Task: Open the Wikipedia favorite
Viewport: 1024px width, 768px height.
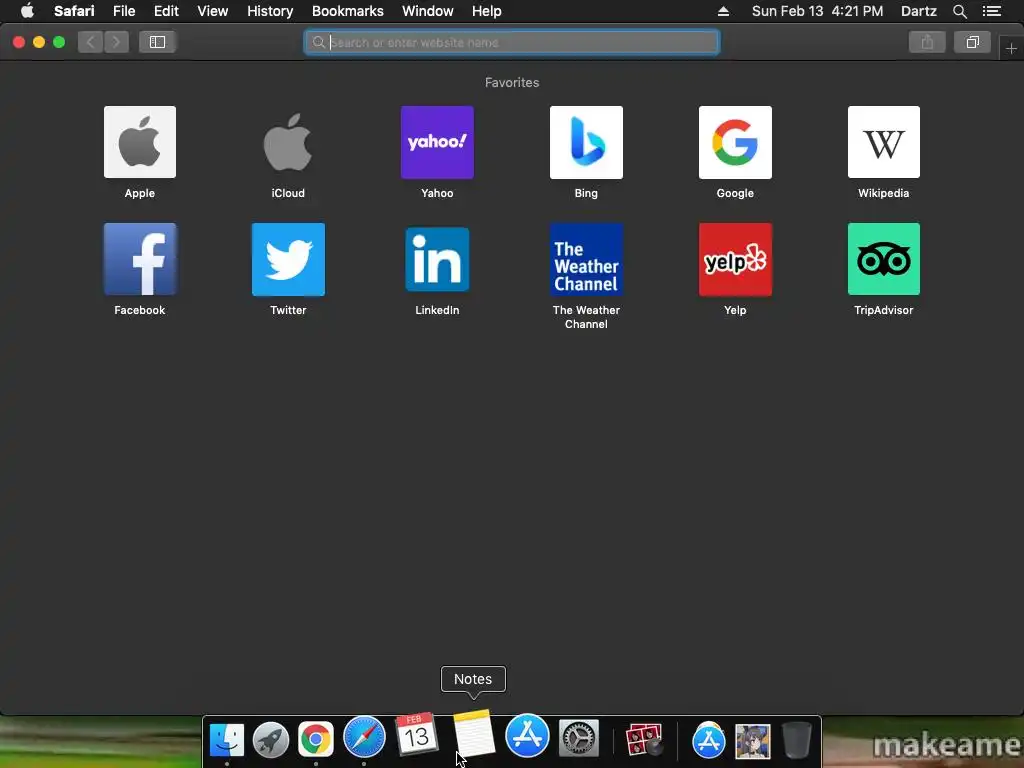Action: coord(884,142)
